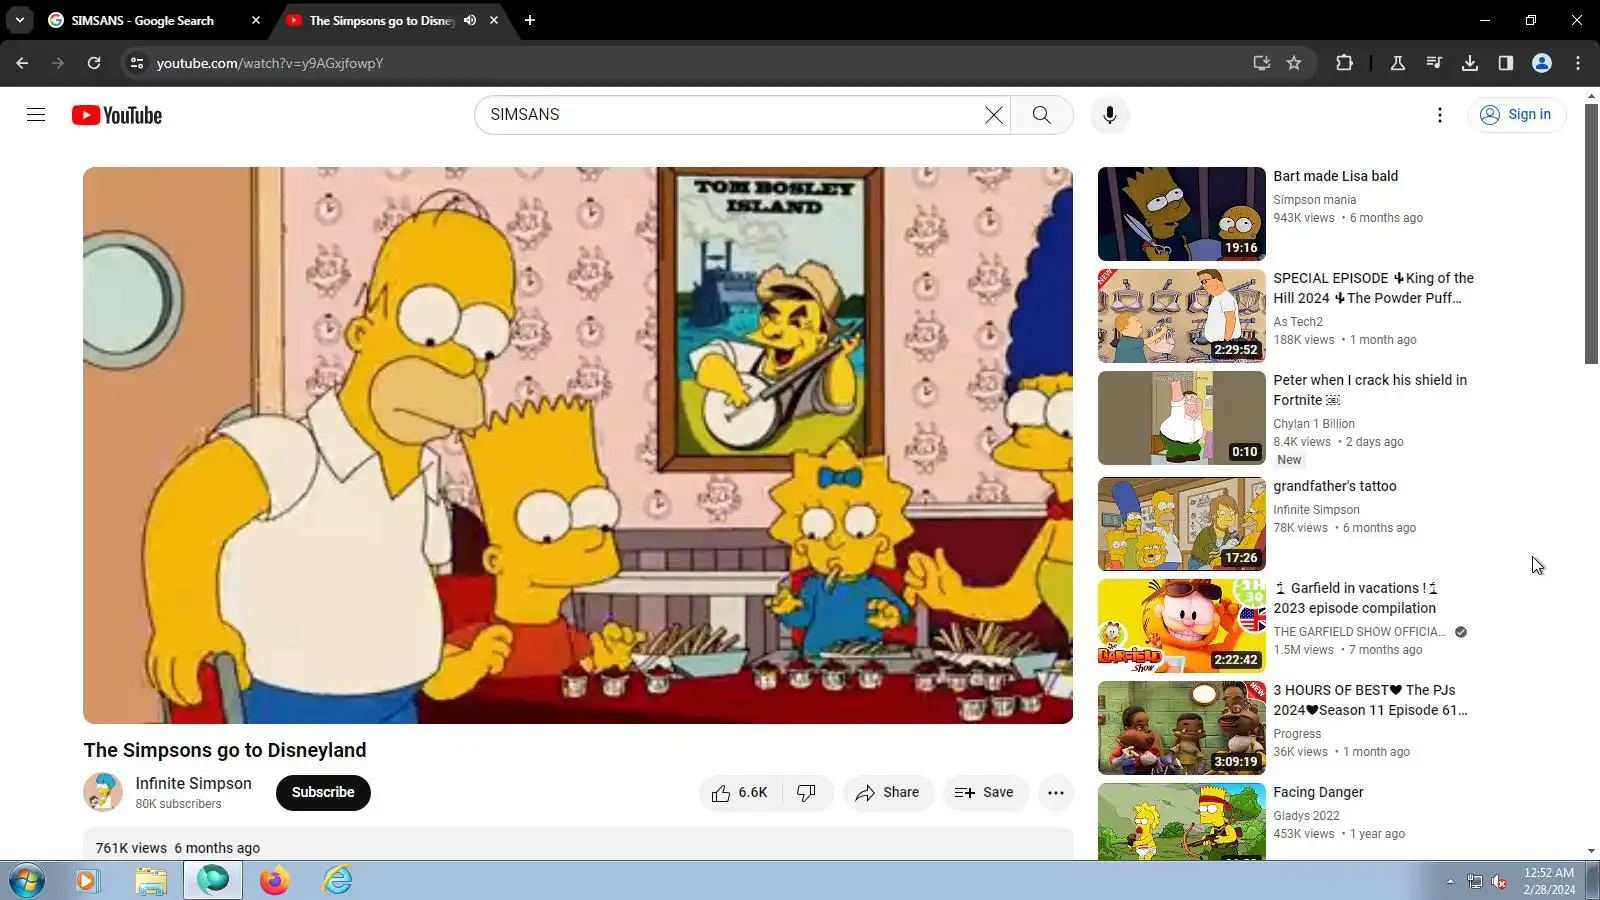
Task: Go back to the previous page
Action: [x=22, y=63]
